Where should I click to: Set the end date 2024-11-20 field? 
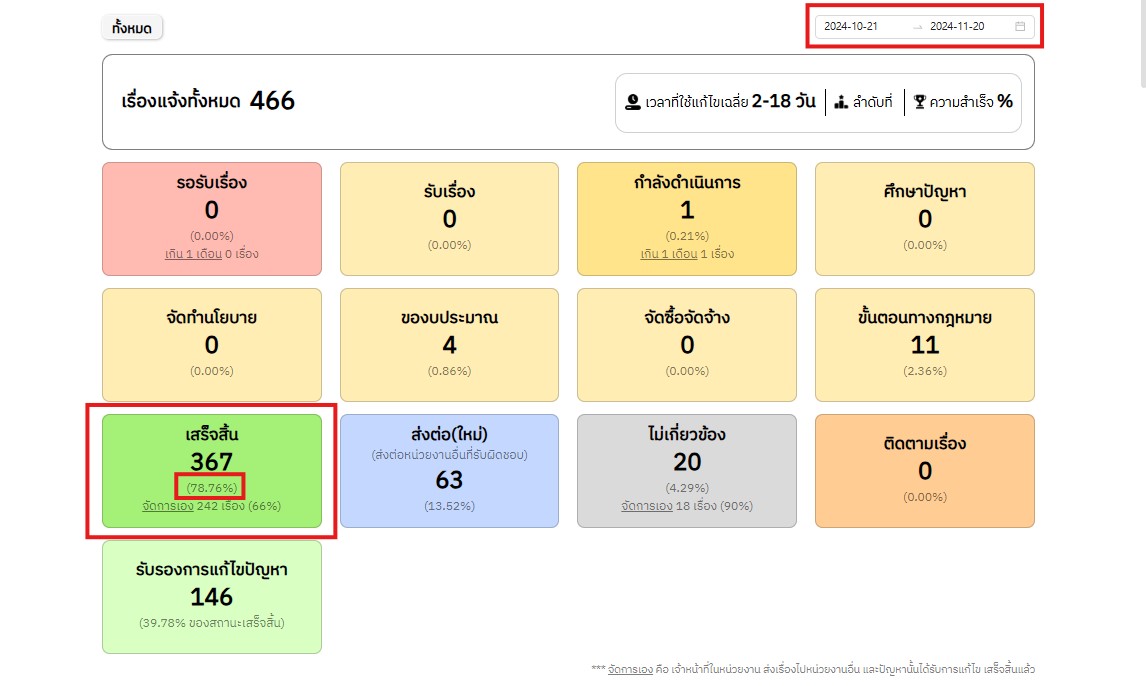click(957, 26)
